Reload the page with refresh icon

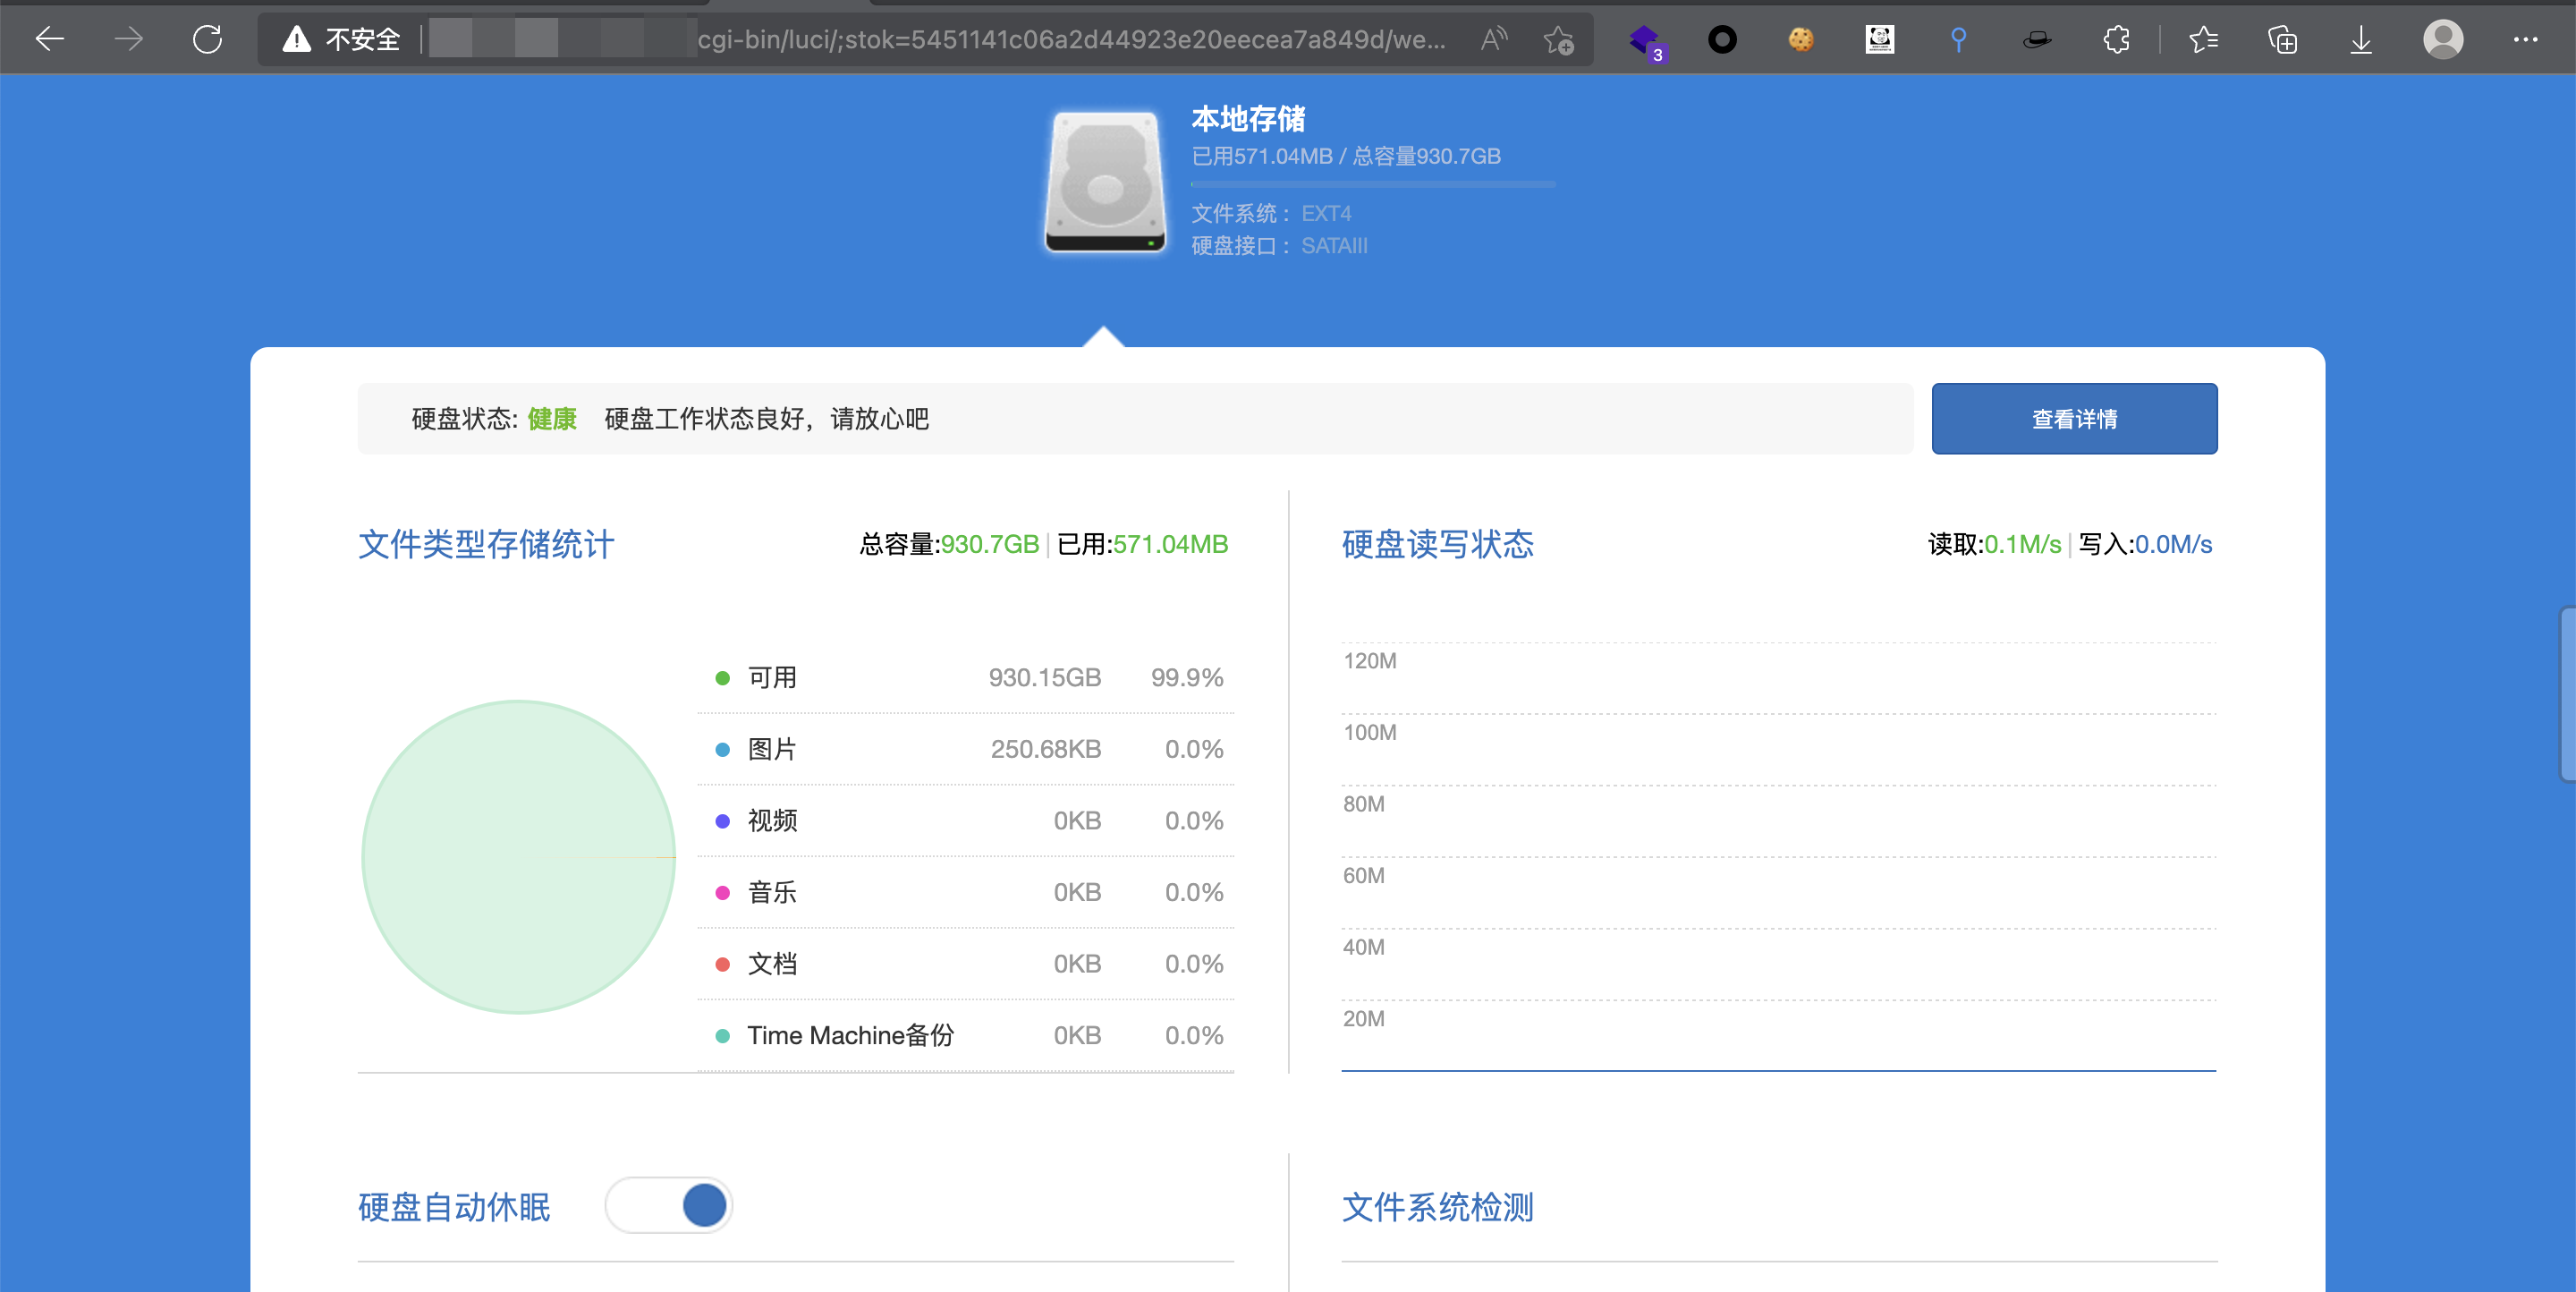(207, 40)
